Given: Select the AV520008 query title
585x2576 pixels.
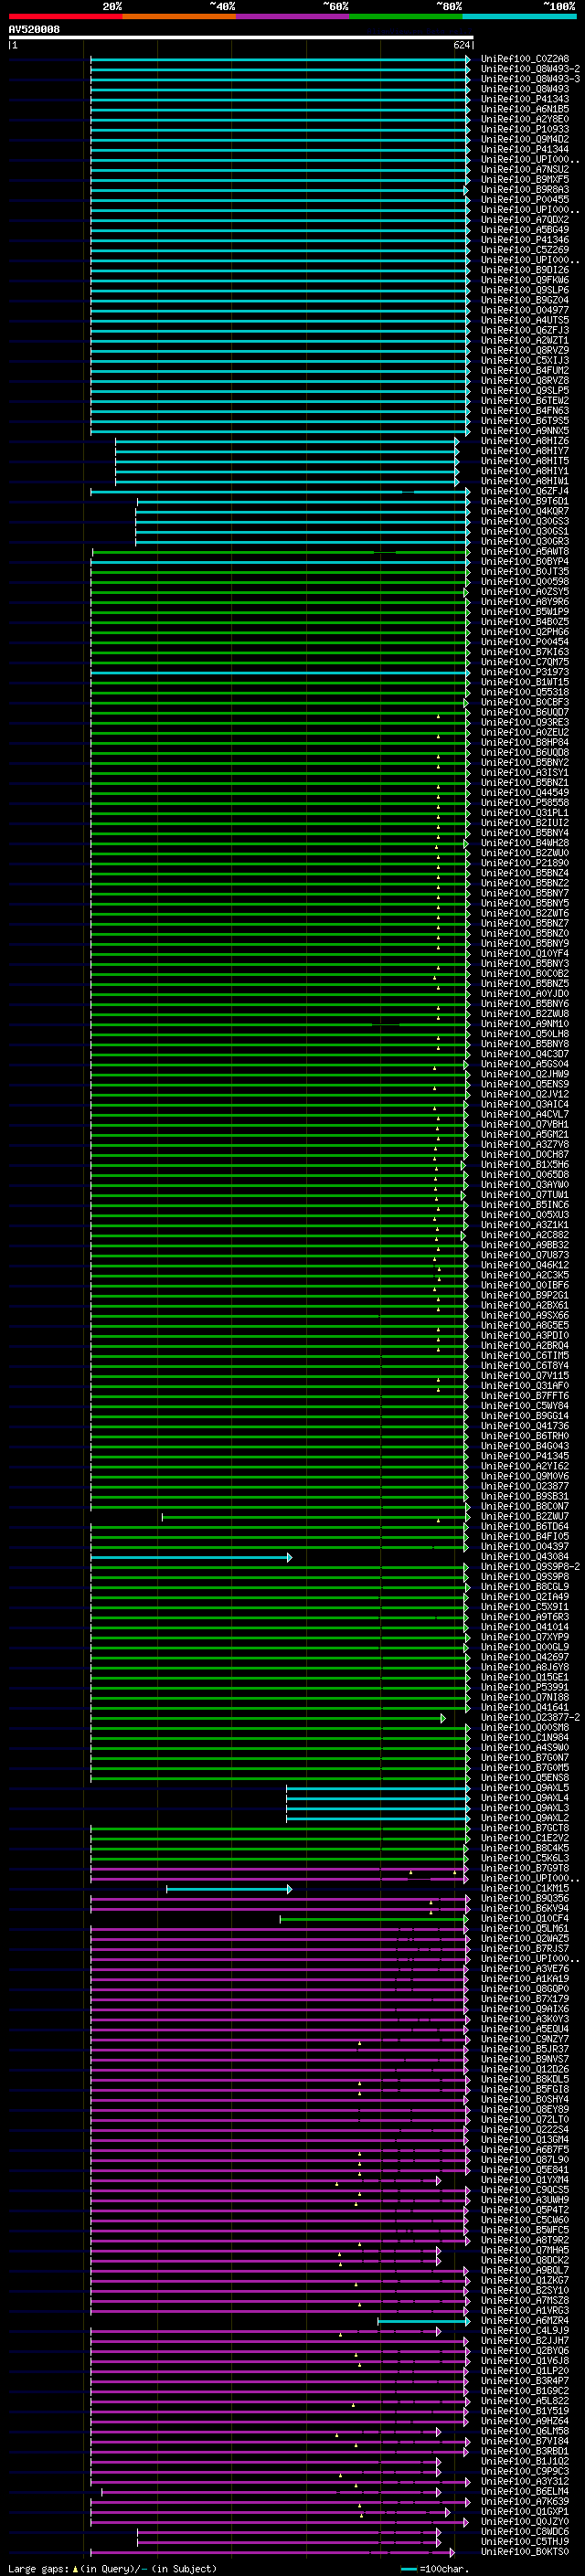Looking at the screenshot, I should pos(34,30).
